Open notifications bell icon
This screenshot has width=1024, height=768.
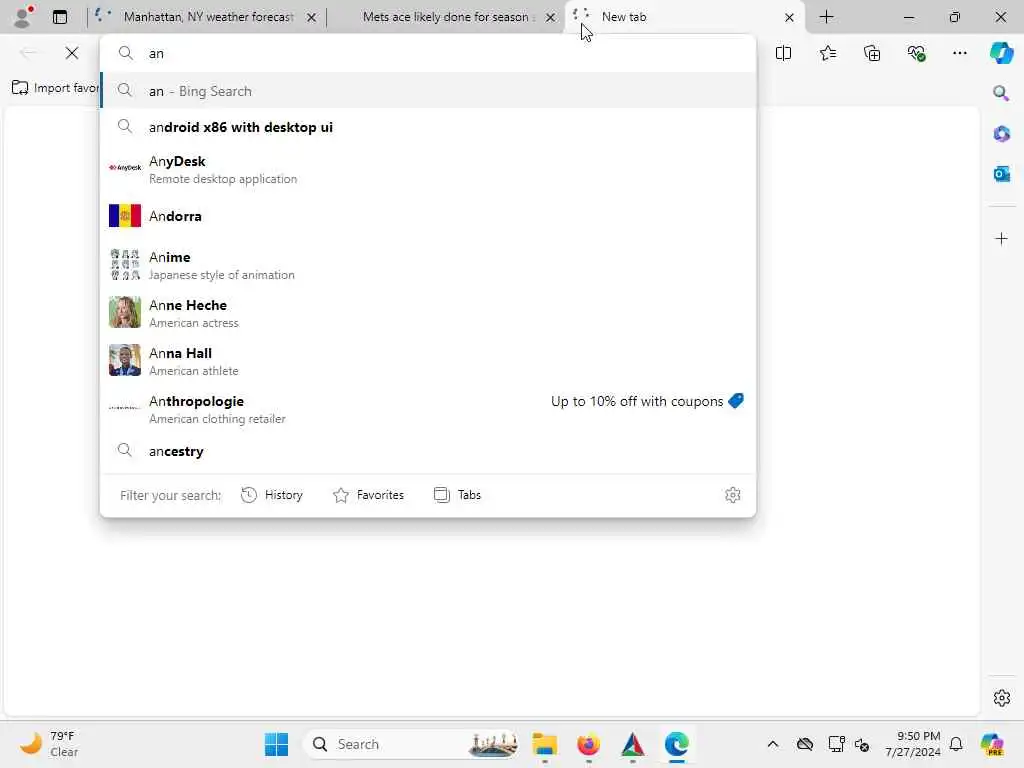click(956, 744)
